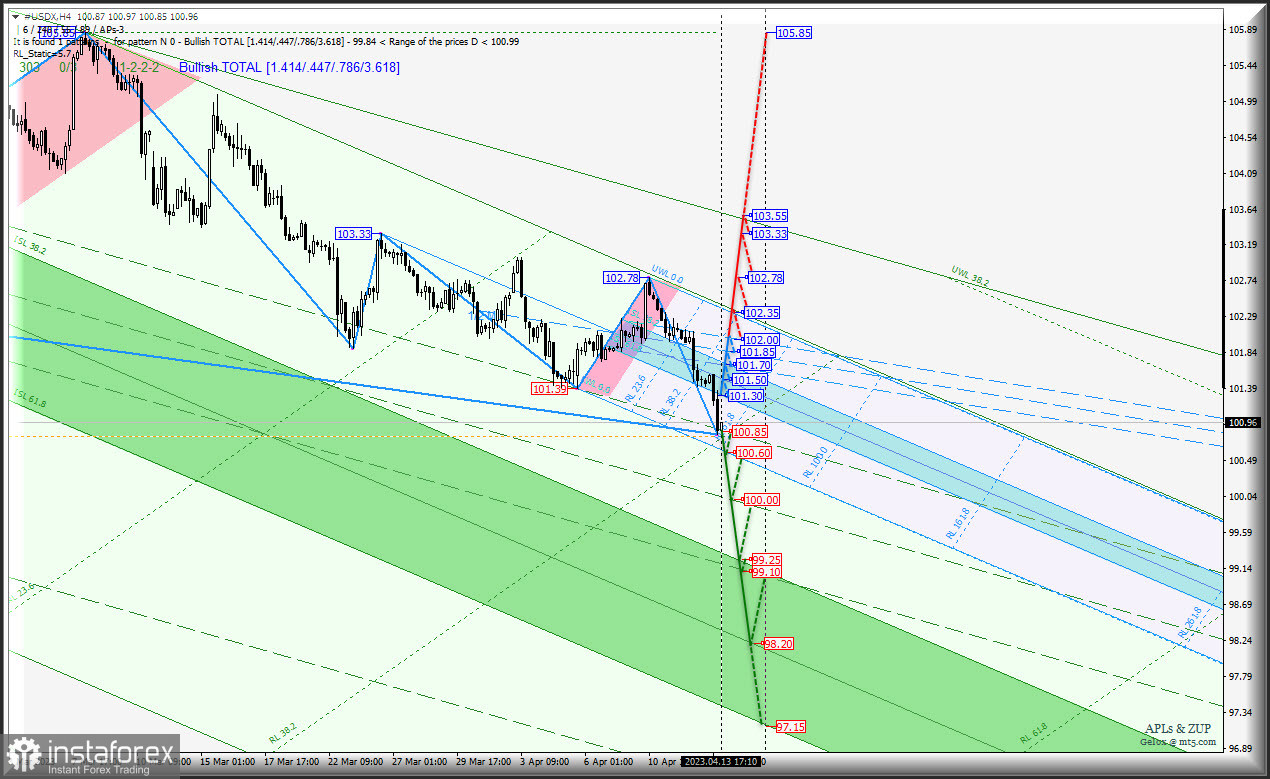1270x779 pixels.
Task: Click 105.44 on the price scale
Action: (x=1243, y=66)
